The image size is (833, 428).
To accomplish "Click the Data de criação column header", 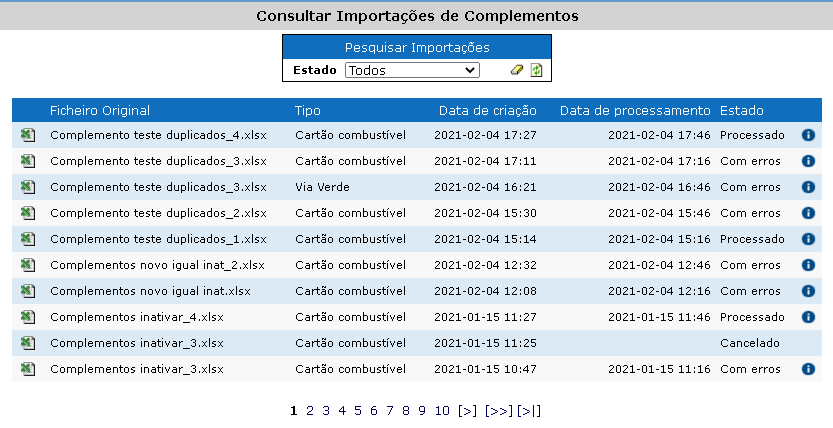I will [x=488, y=110].
